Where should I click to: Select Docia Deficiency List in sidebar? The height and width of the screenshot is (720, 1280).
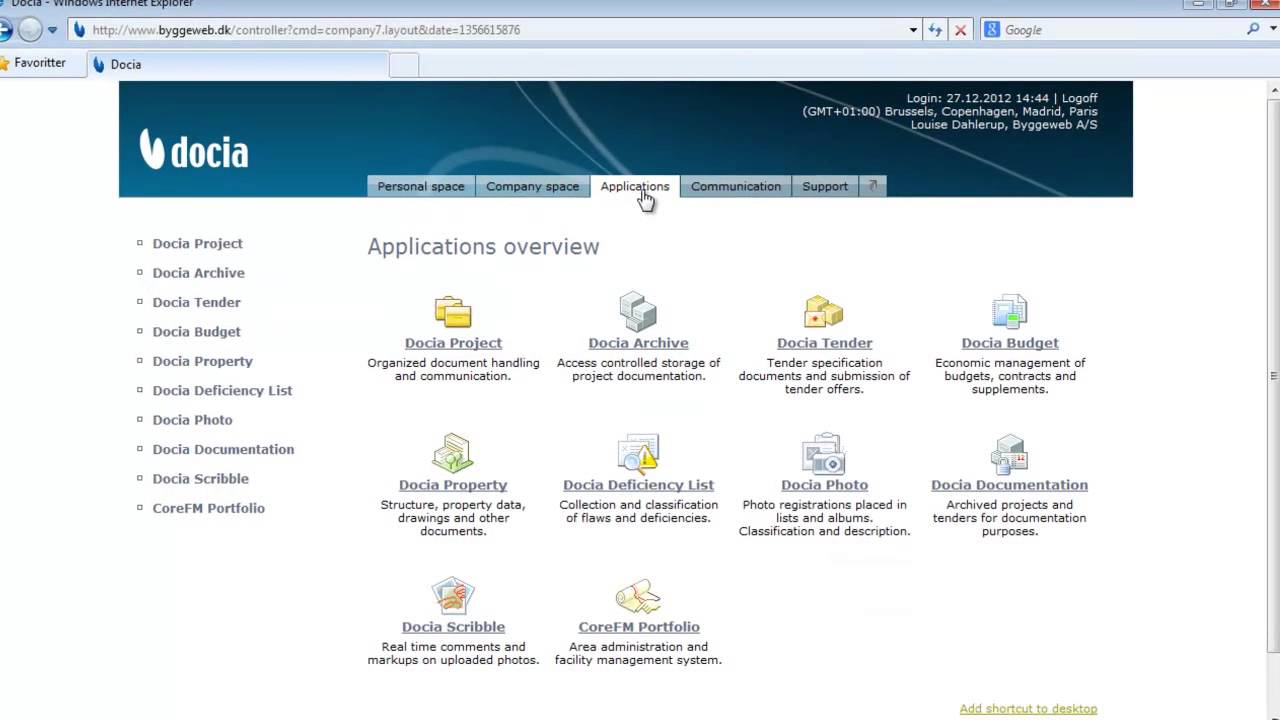[x=222, y=391]
